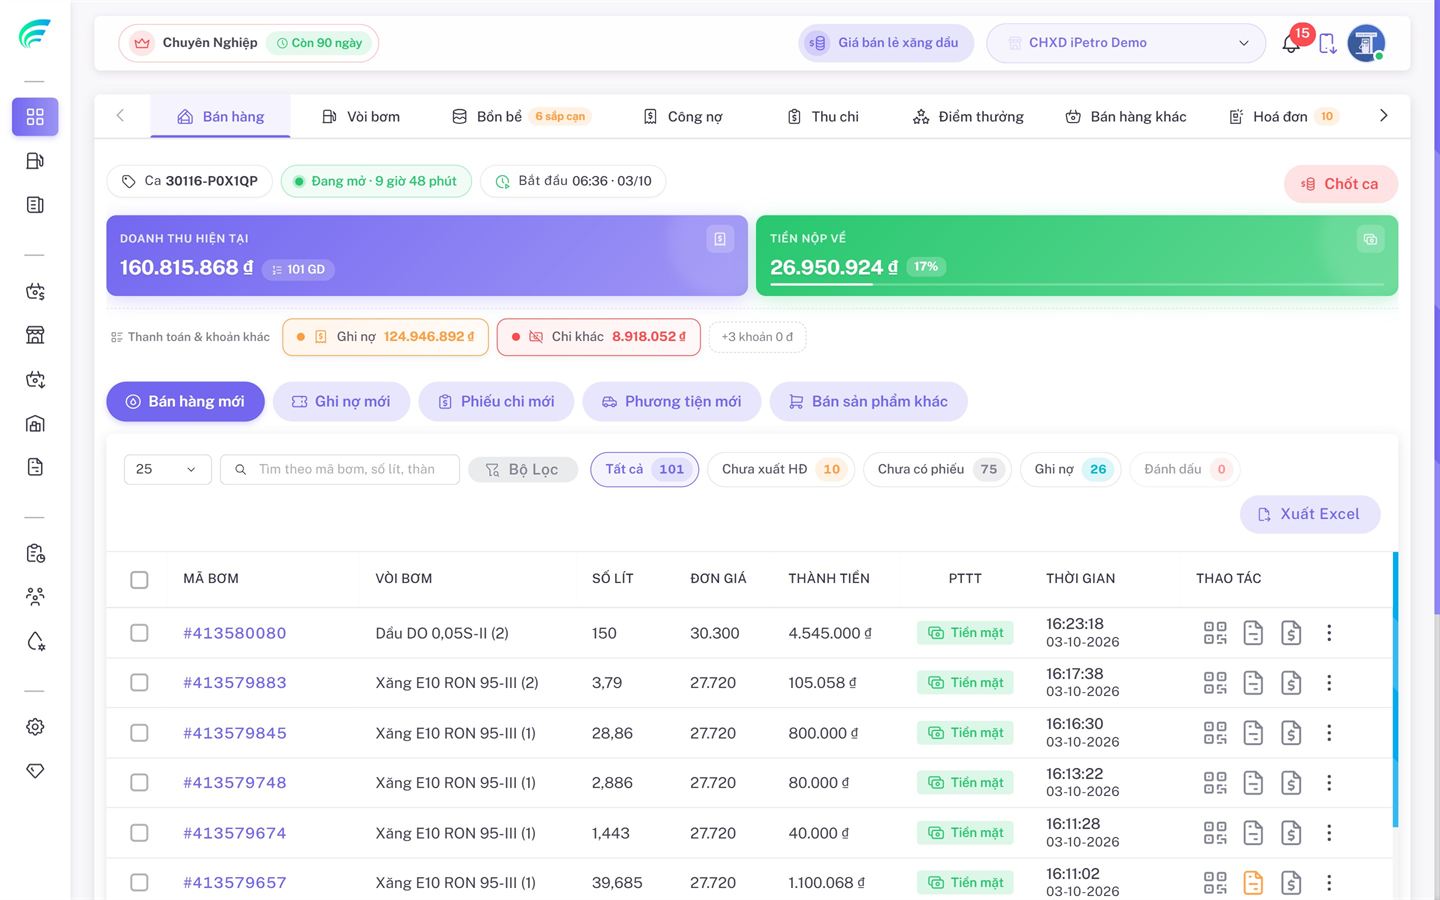The image size is (1440, 900).
Task: Show QR code for order #413580080
Action: tap(1215, 633)
